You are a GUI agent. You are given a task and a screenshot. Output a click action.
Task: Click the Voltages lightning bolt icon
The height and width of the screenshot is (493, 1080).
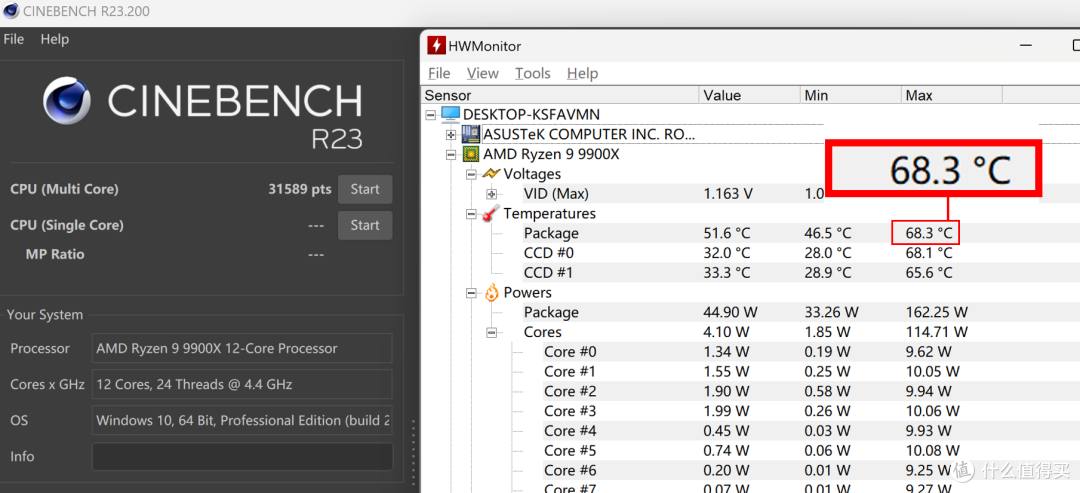[492, 174]
